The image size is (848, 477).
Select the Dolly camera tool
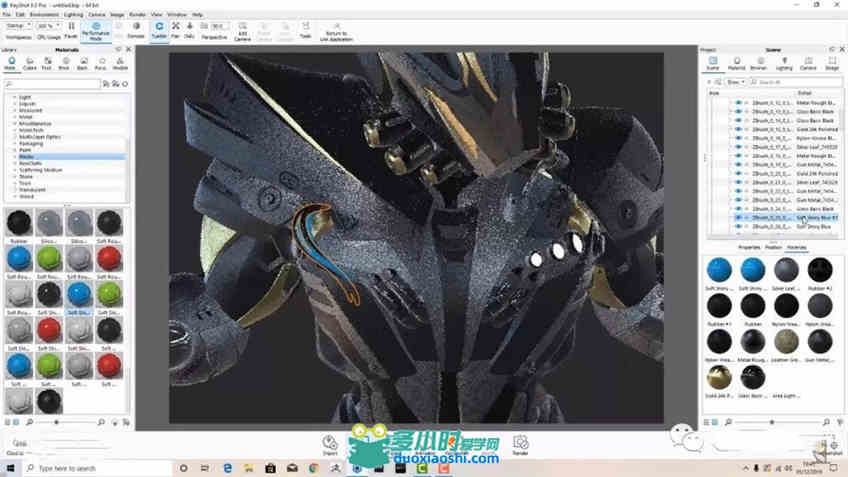click(x=189, y=30)
